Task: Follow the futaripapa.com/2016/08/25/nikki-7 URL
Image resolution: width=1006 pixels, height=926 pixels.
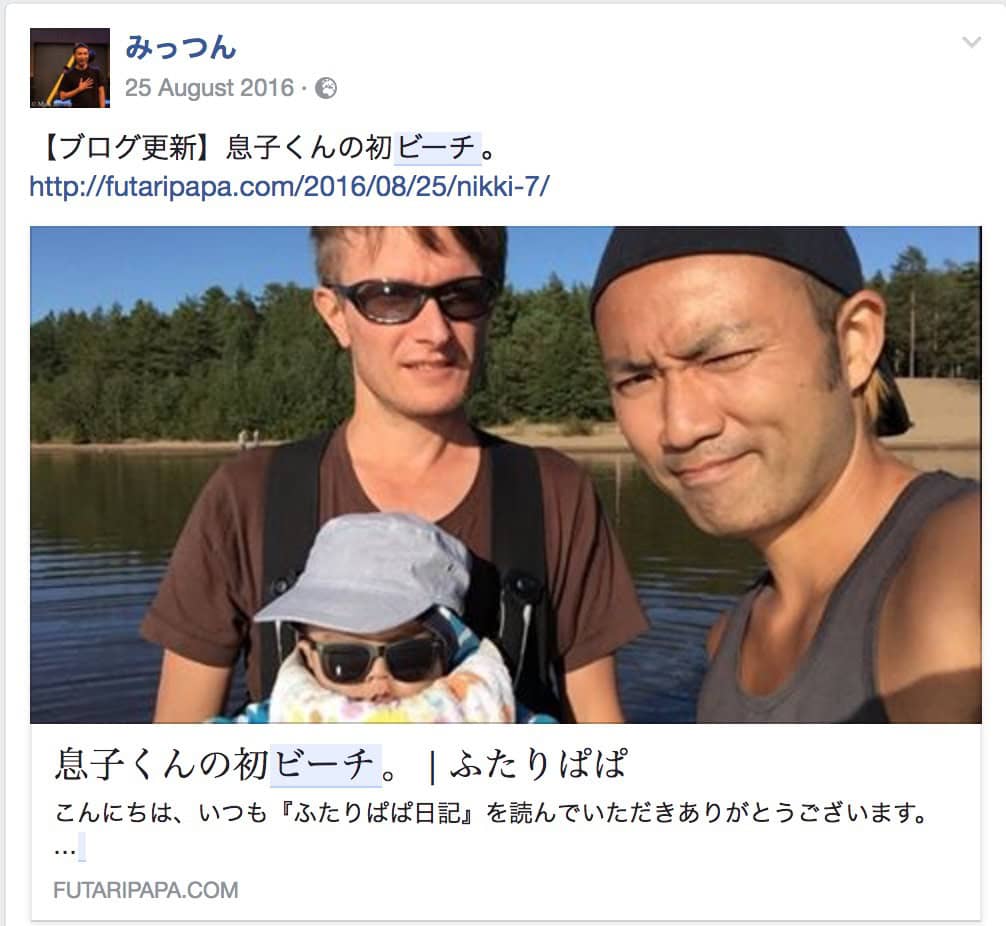Action: pos(289,187)
